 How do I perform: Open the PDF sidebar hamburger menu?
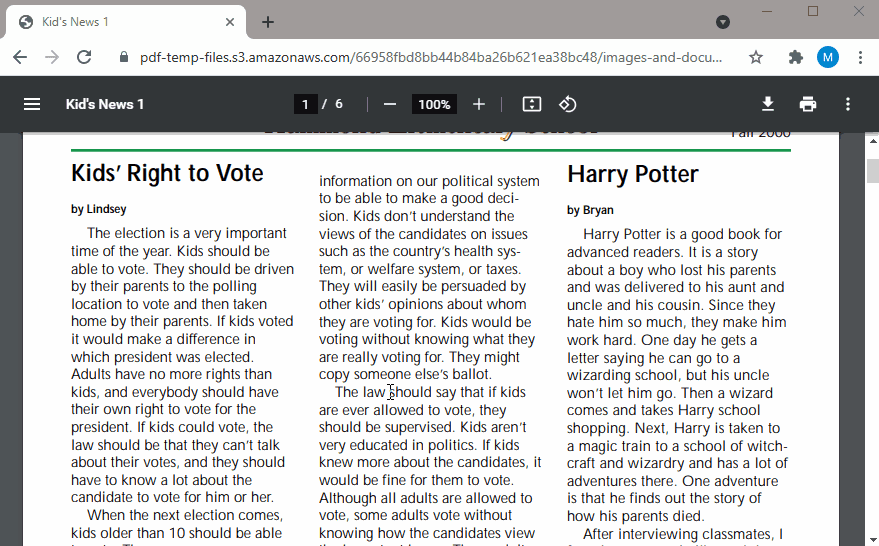[32, 104]
